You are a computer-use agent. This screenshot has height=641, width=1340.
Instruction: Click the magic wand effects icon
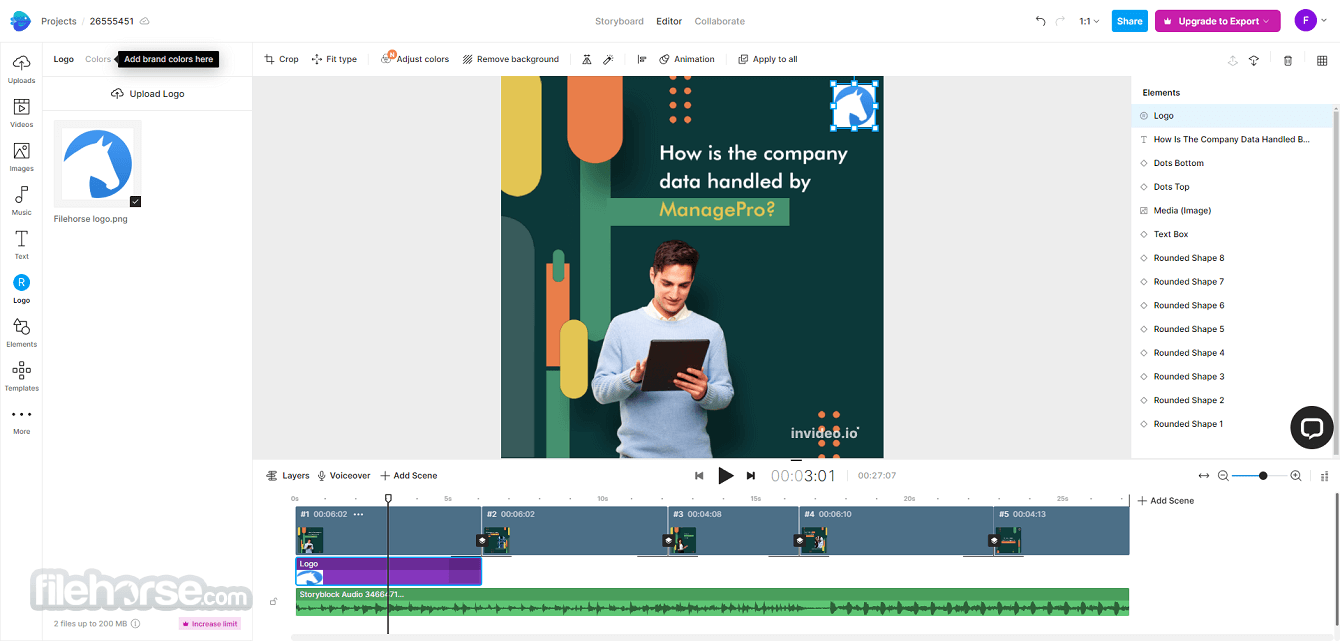(x=607, y=59)
